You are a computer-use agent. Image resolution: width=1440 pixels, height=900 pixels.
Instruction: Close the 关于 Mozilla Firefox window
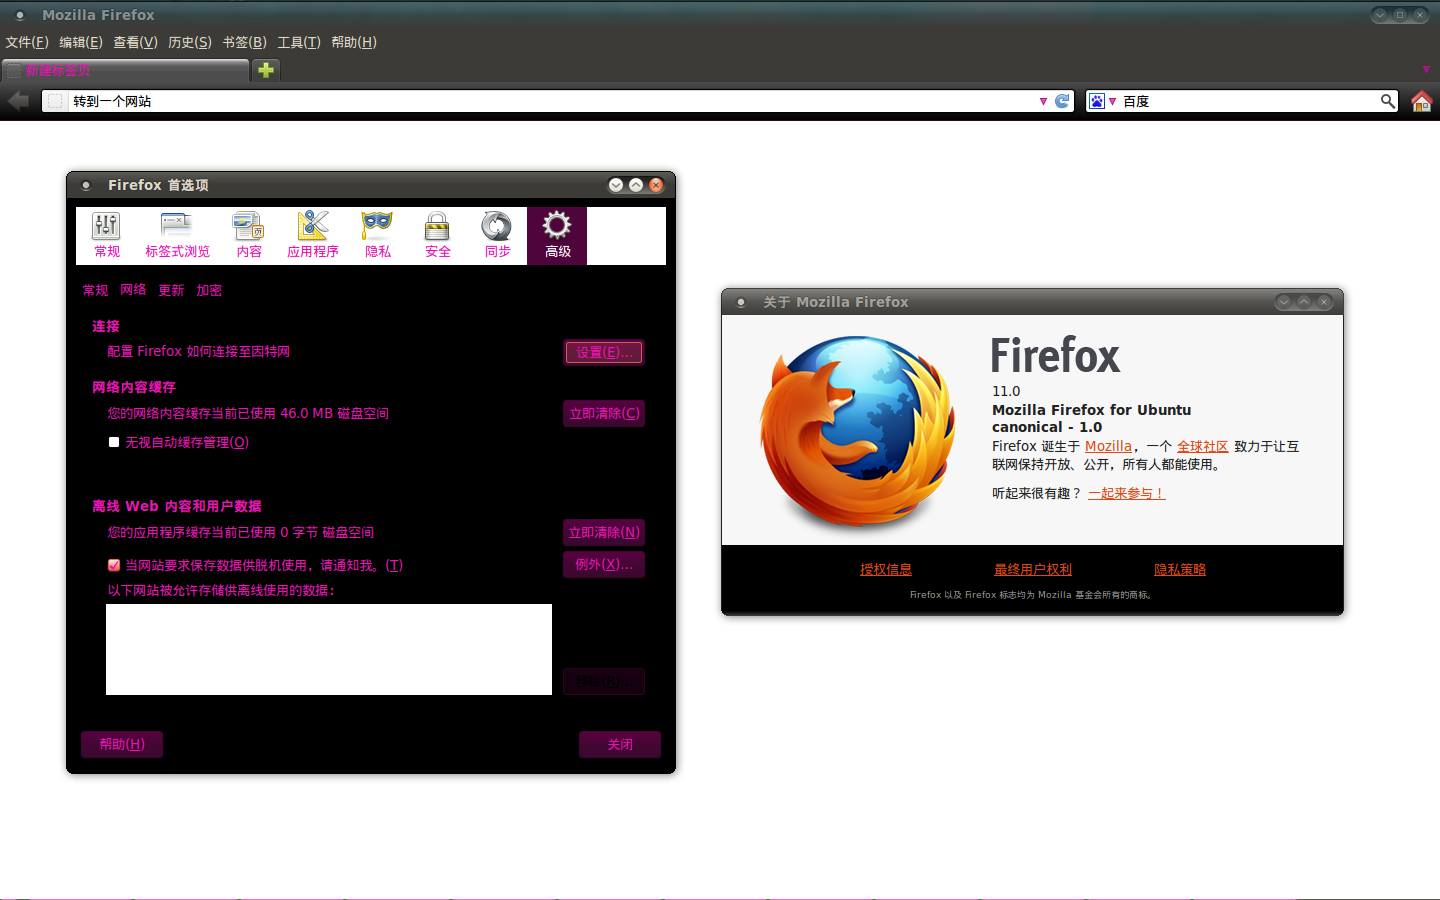point(1324,302)
